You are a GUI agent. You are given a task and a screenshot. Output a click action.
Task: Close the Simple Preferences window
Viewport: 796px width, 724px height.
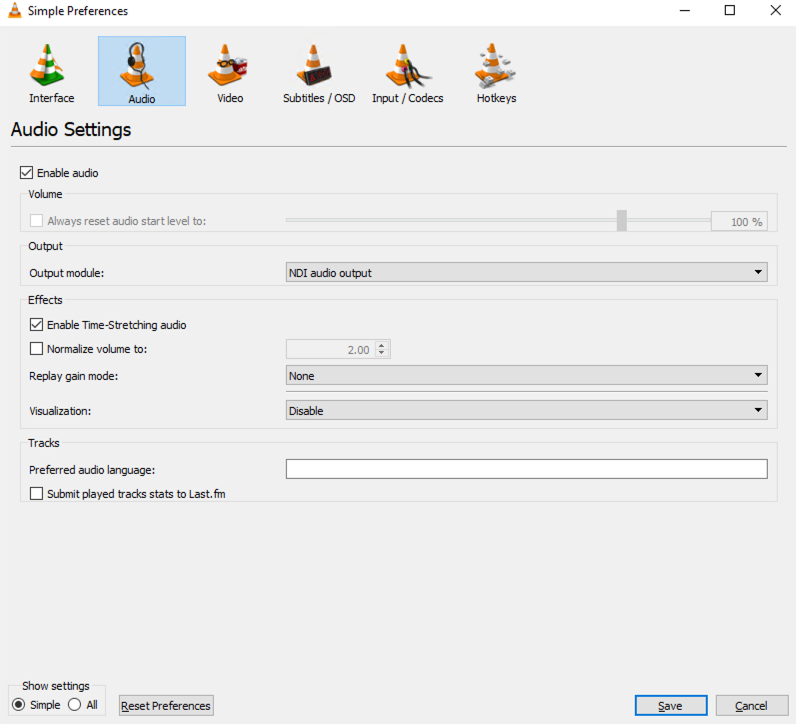pyautogui.click(x=775, y=11)
